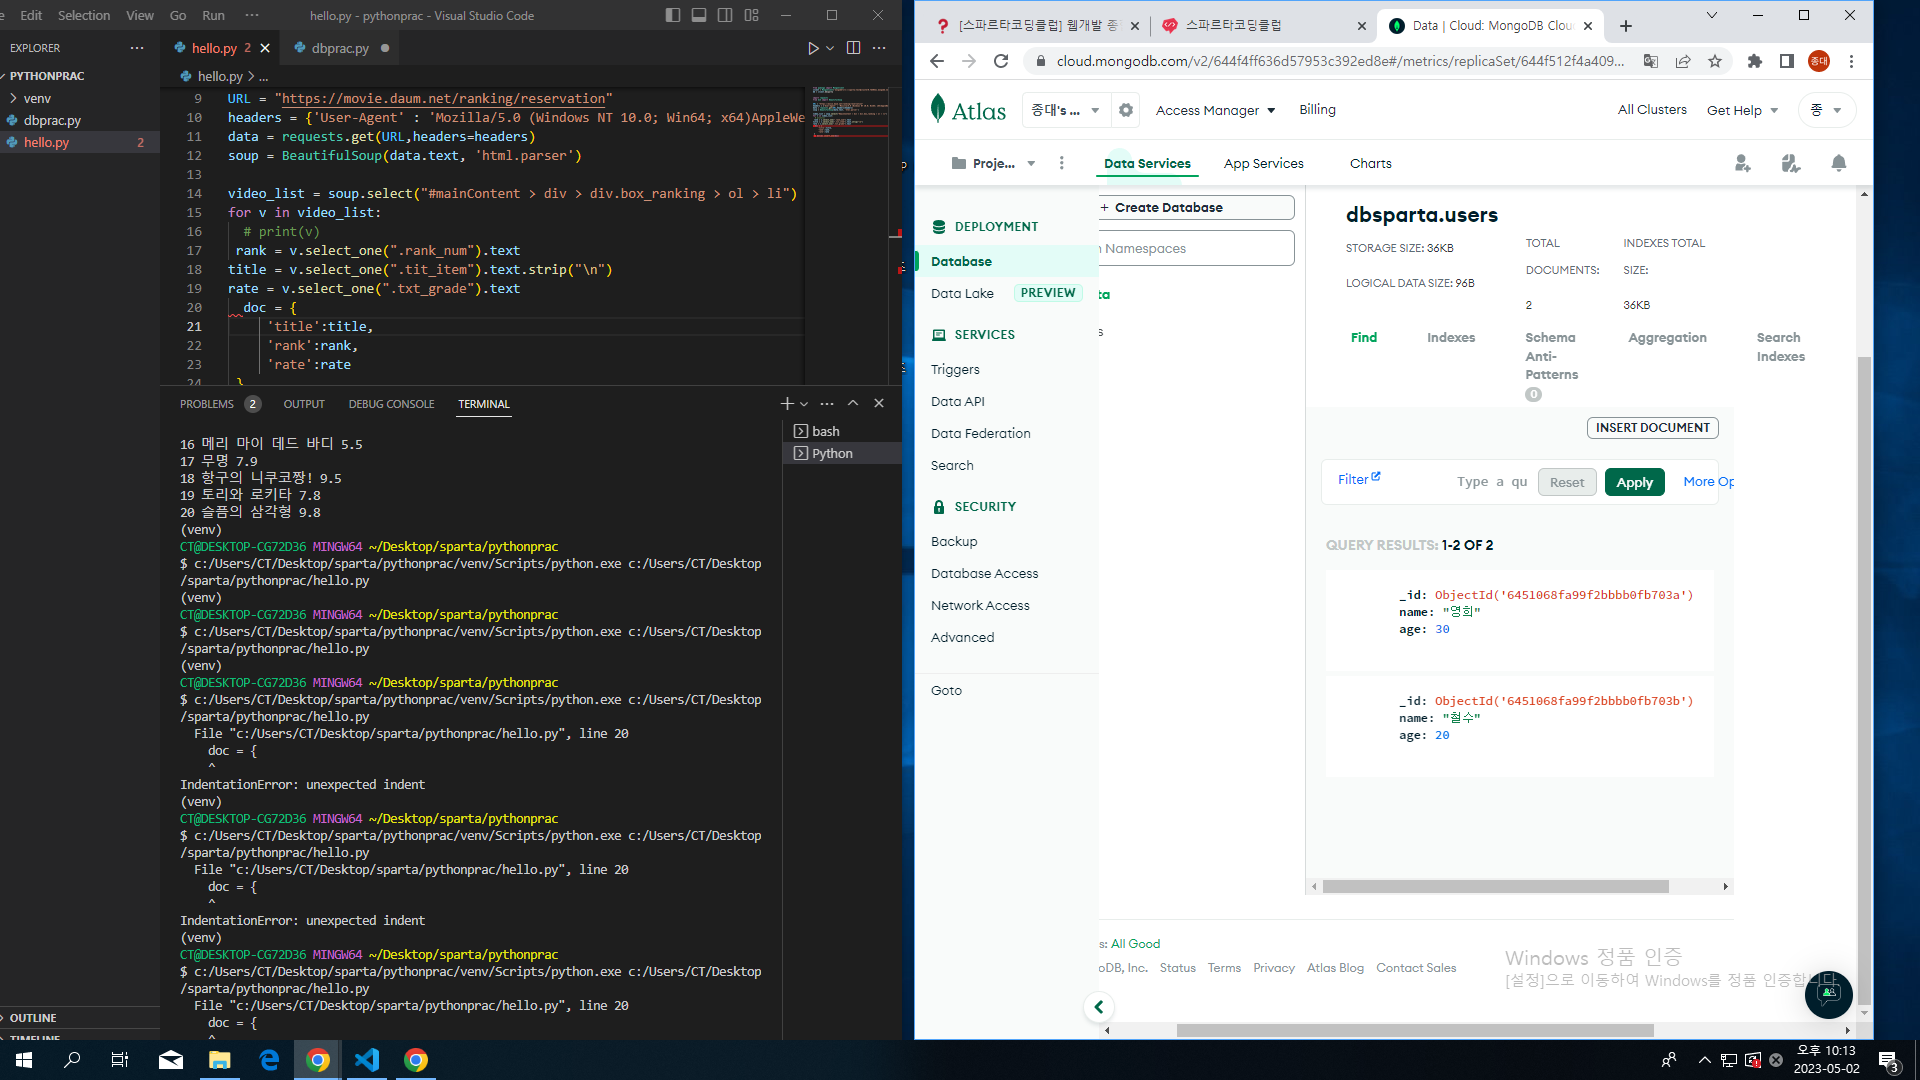Switch to the DEBUG CONSOLE tab
Screen dimensions: 1920x1080
[391, 404]
